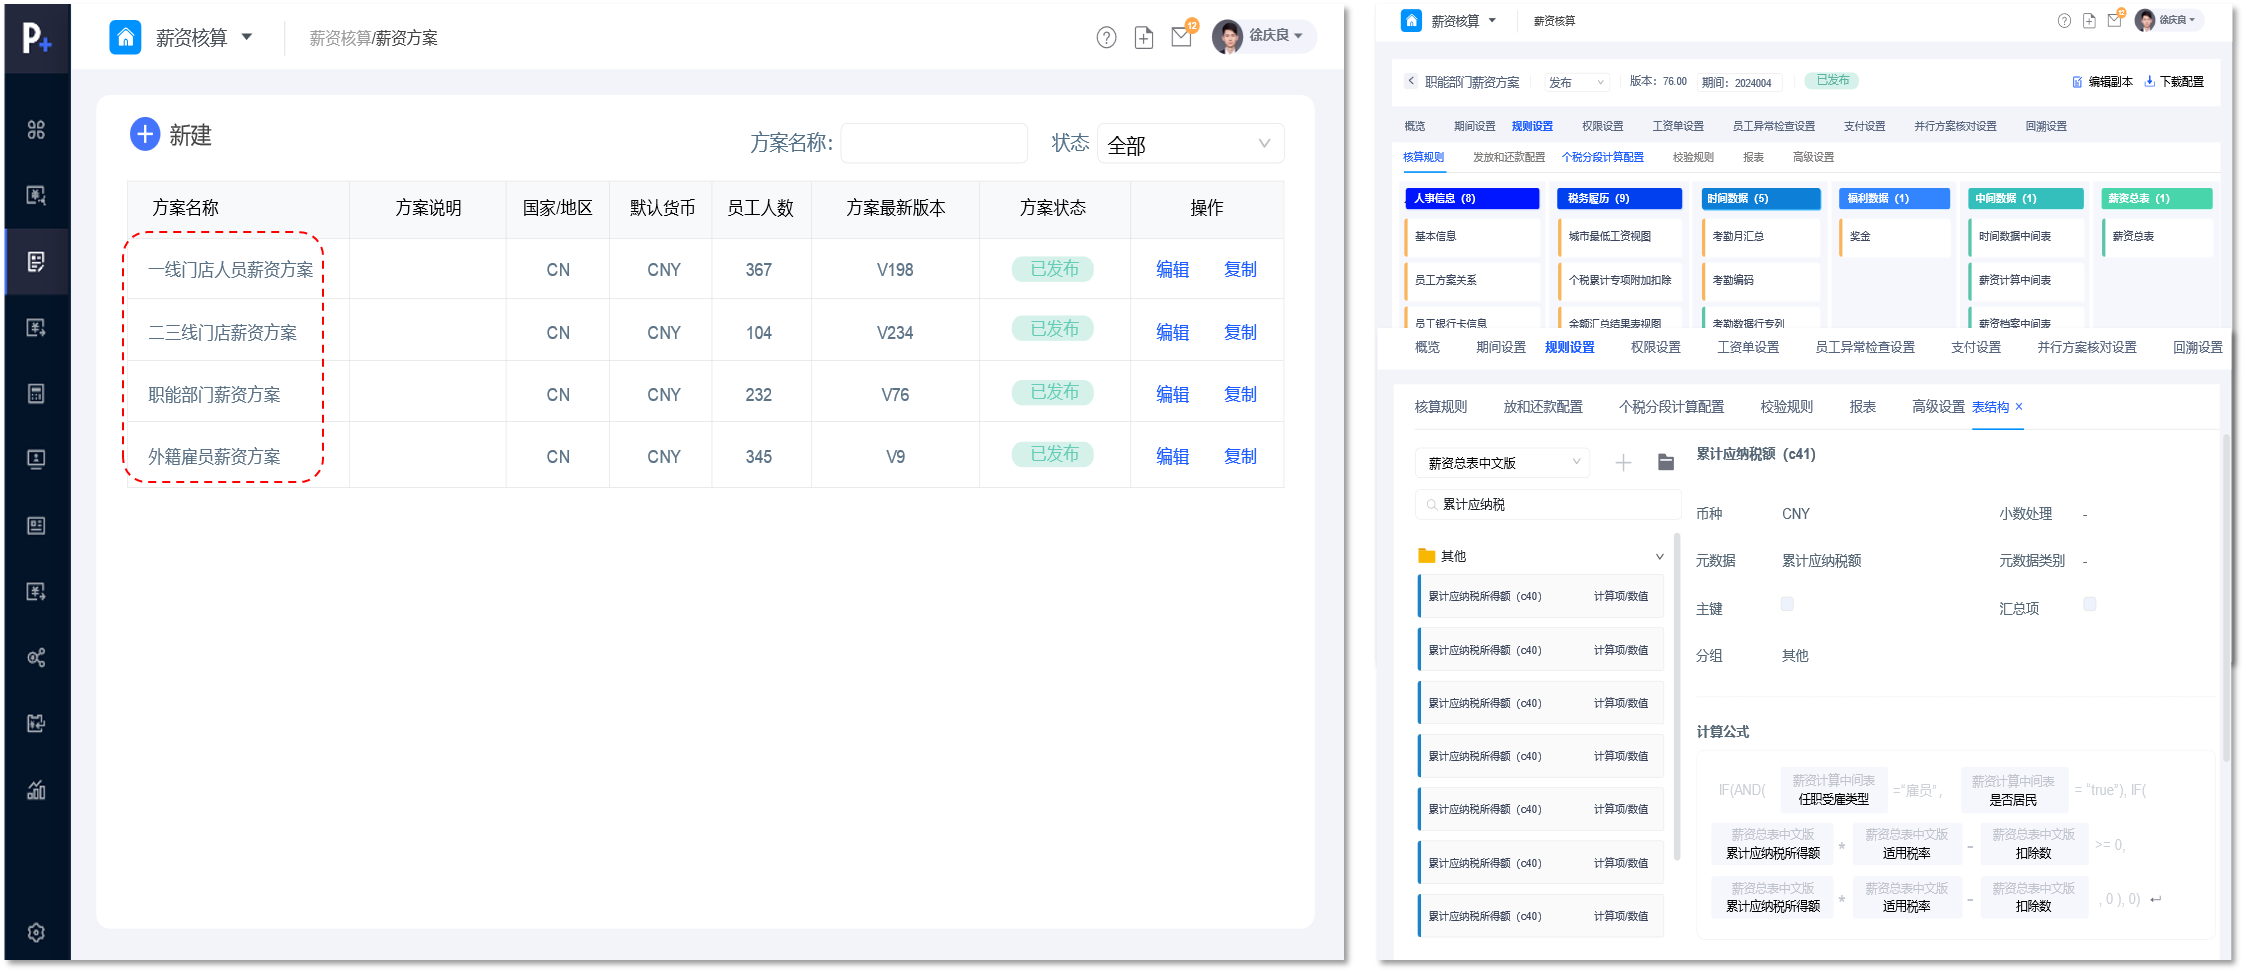
Task: Open the 薪资总表中文版 dropdown
Action: pos(1502,462)
